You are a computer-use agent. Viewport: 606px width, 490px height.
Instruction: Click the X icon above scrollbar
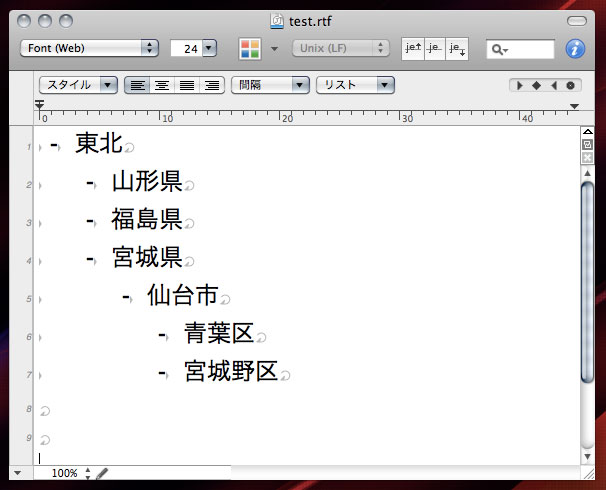coord(587,158)
